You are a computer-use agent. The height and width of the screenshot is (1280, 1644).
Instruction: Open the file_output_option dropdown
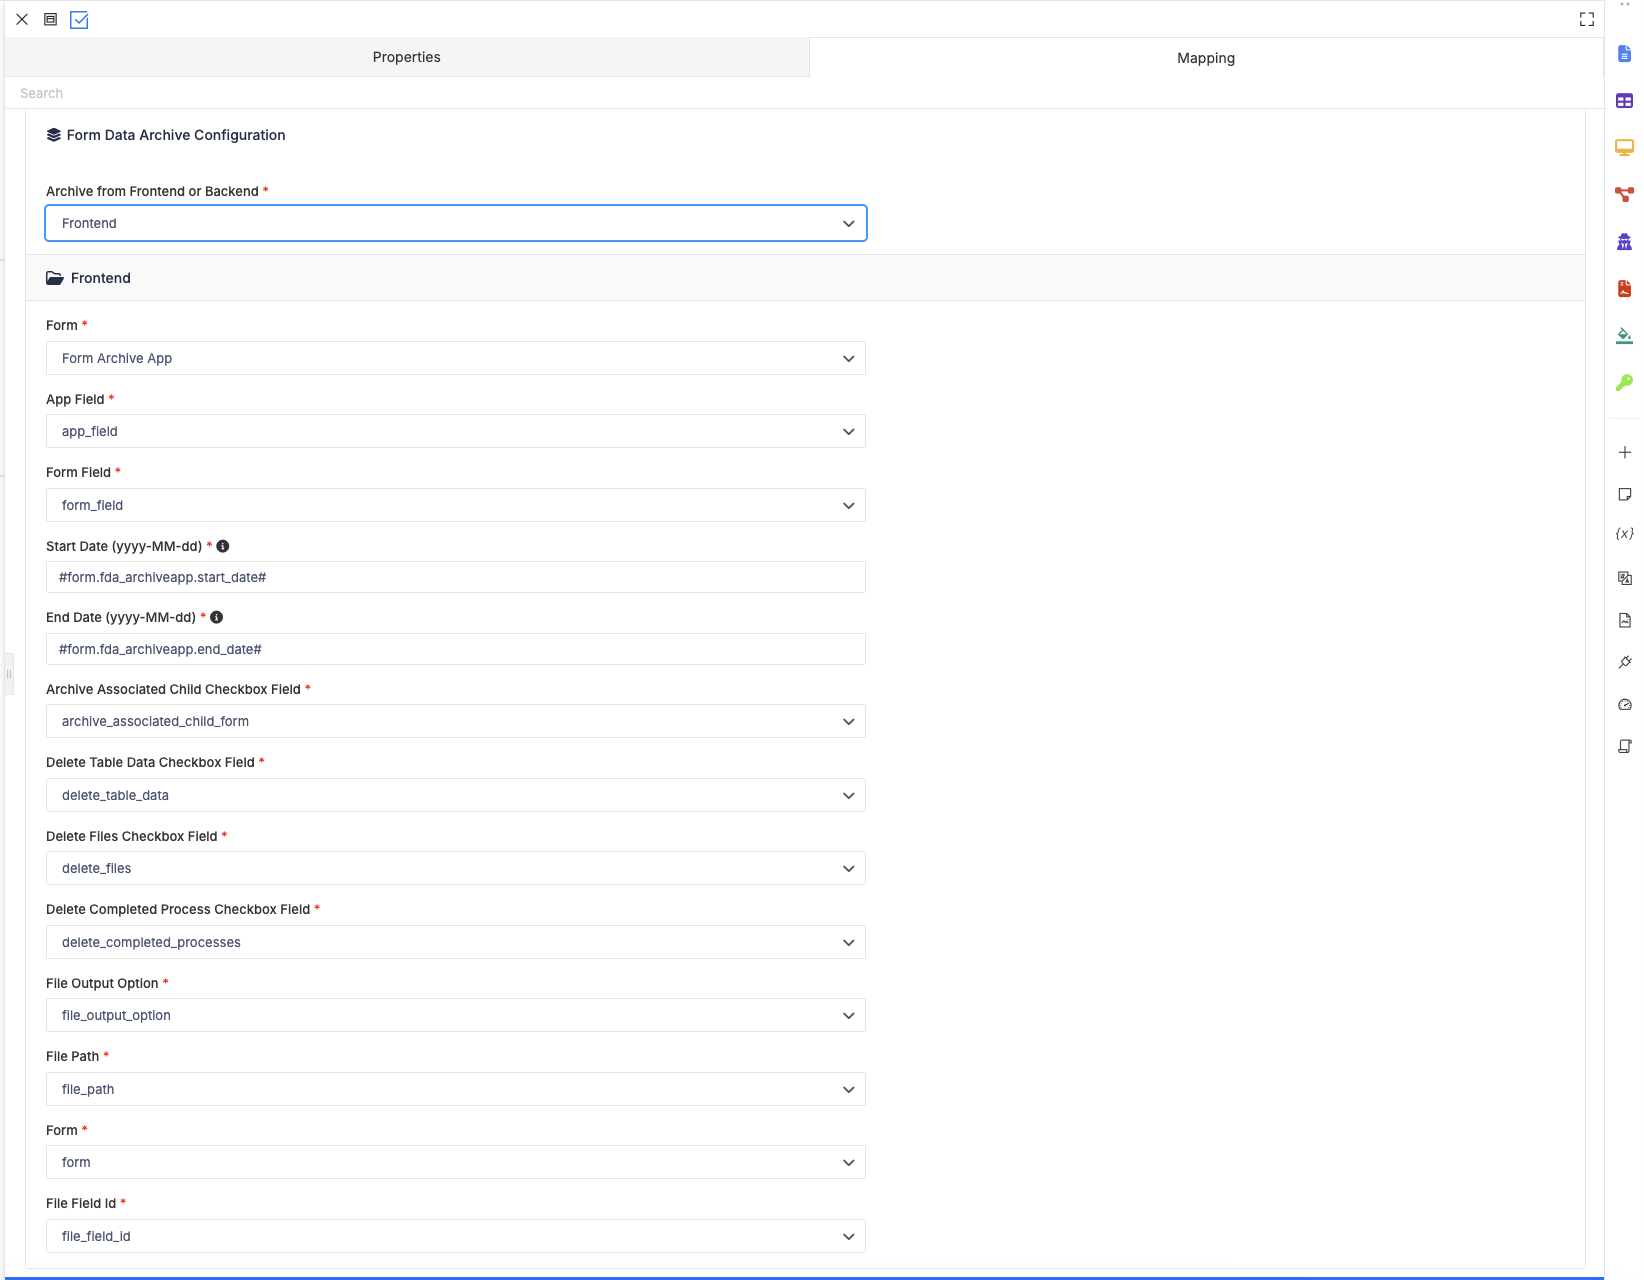pos(456,1015)
